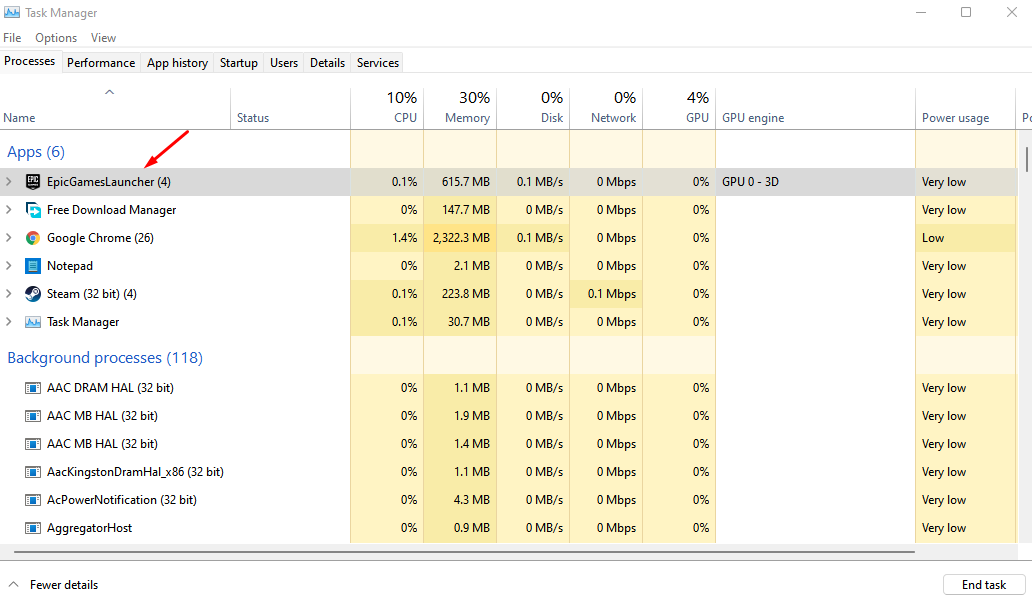Viewport: 1032px width, 606px height.
Task: Expand the Task Manager process group
Action: 9,322
